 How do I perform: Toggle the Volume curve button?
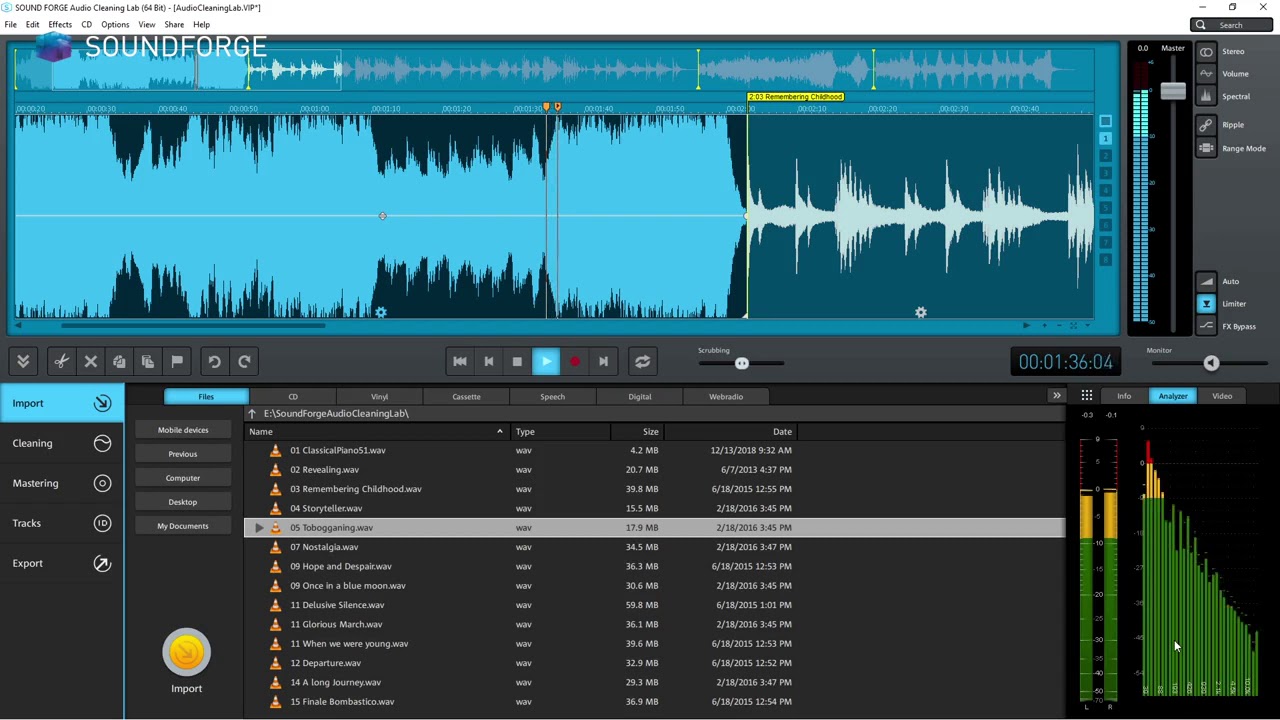pos(1206,74)
